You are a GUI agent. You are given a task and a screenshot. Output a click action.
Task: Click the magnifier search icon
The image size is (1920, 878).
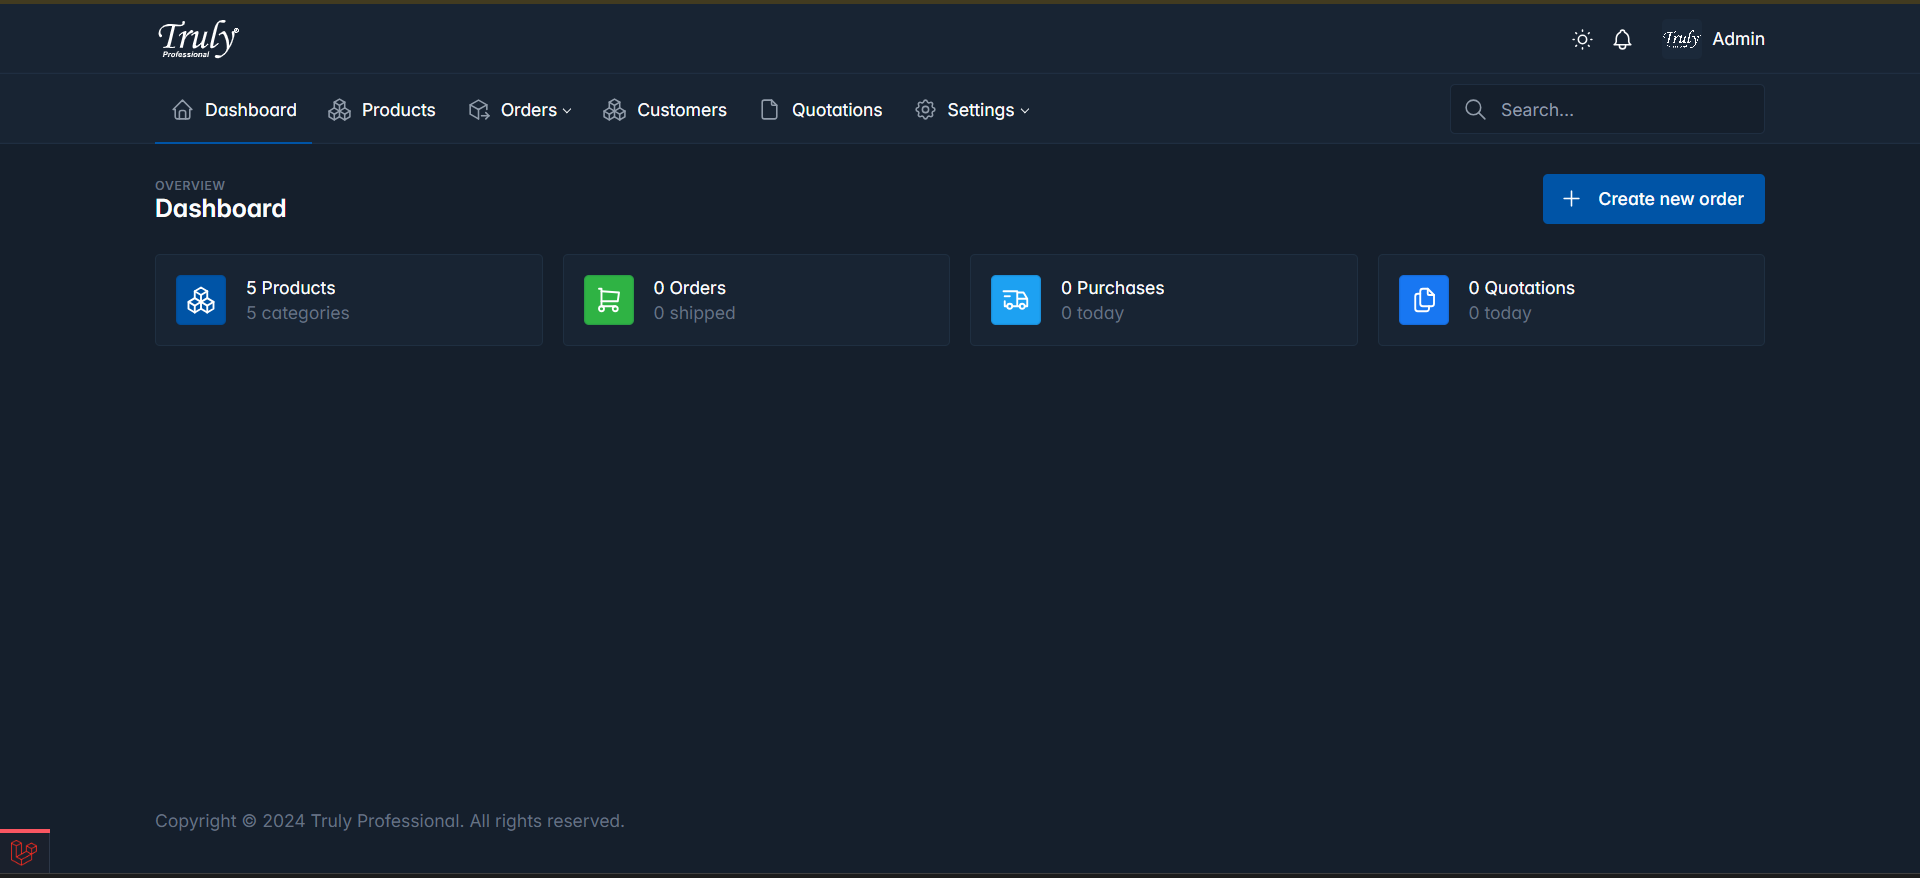pos(1475,110)
